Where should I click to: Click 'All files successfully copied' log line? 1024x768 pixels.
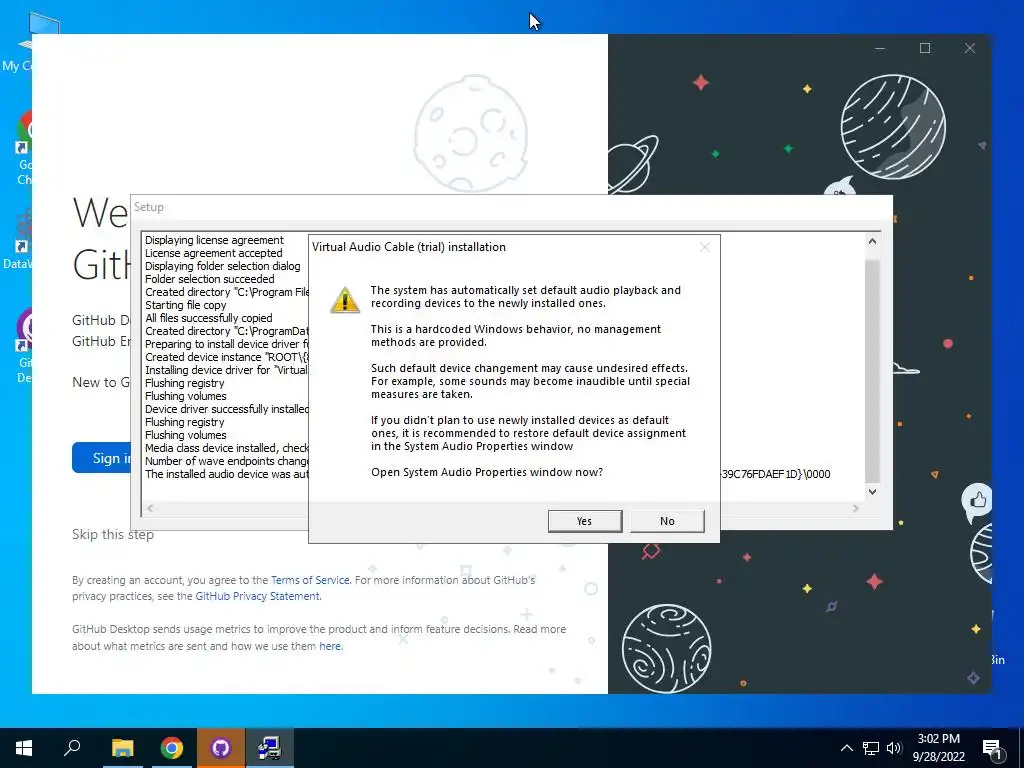click(208, 318)
